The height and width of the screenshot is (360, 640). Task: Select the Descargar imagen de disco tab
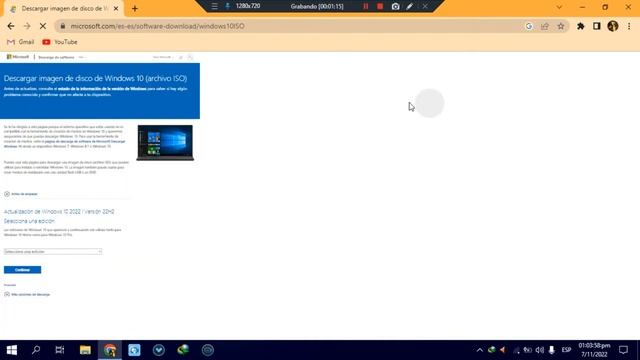pyautogui.click(x=64, y=9)
